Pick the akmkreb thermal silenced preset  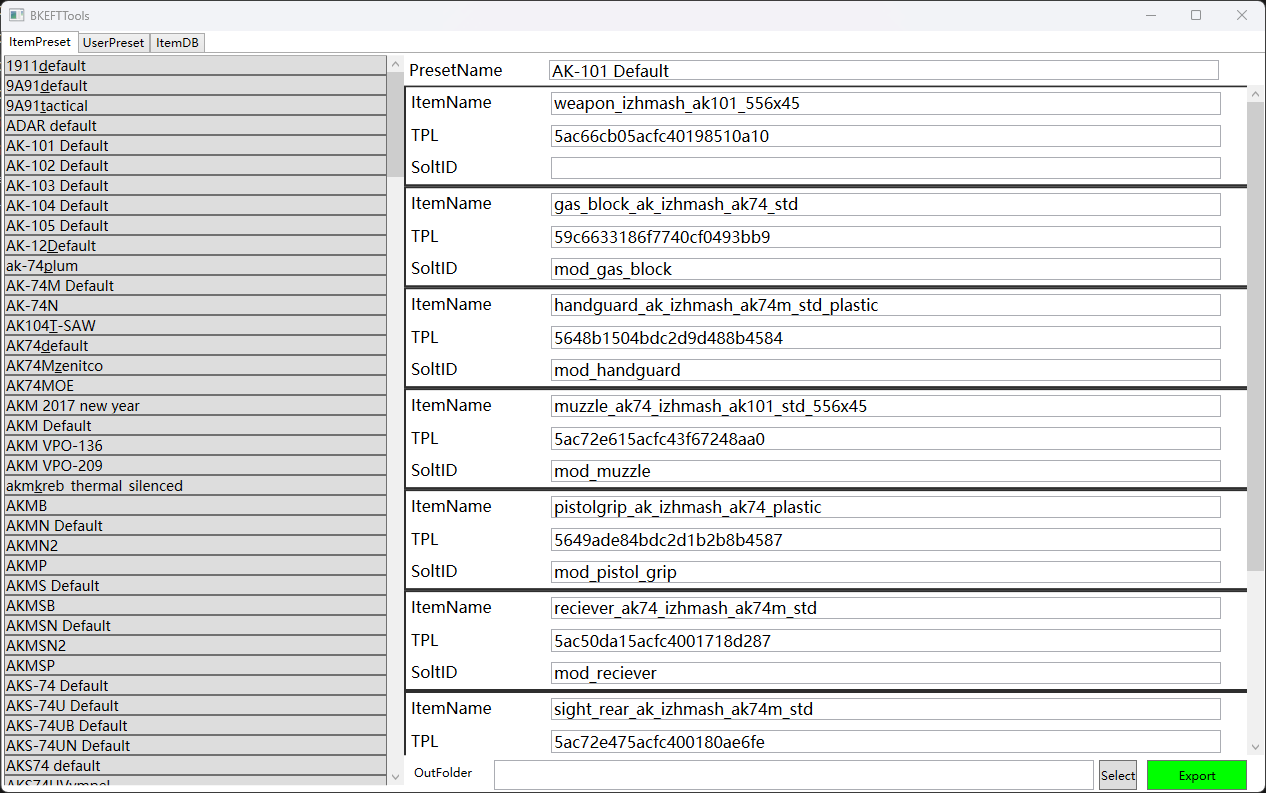(195, 486)
